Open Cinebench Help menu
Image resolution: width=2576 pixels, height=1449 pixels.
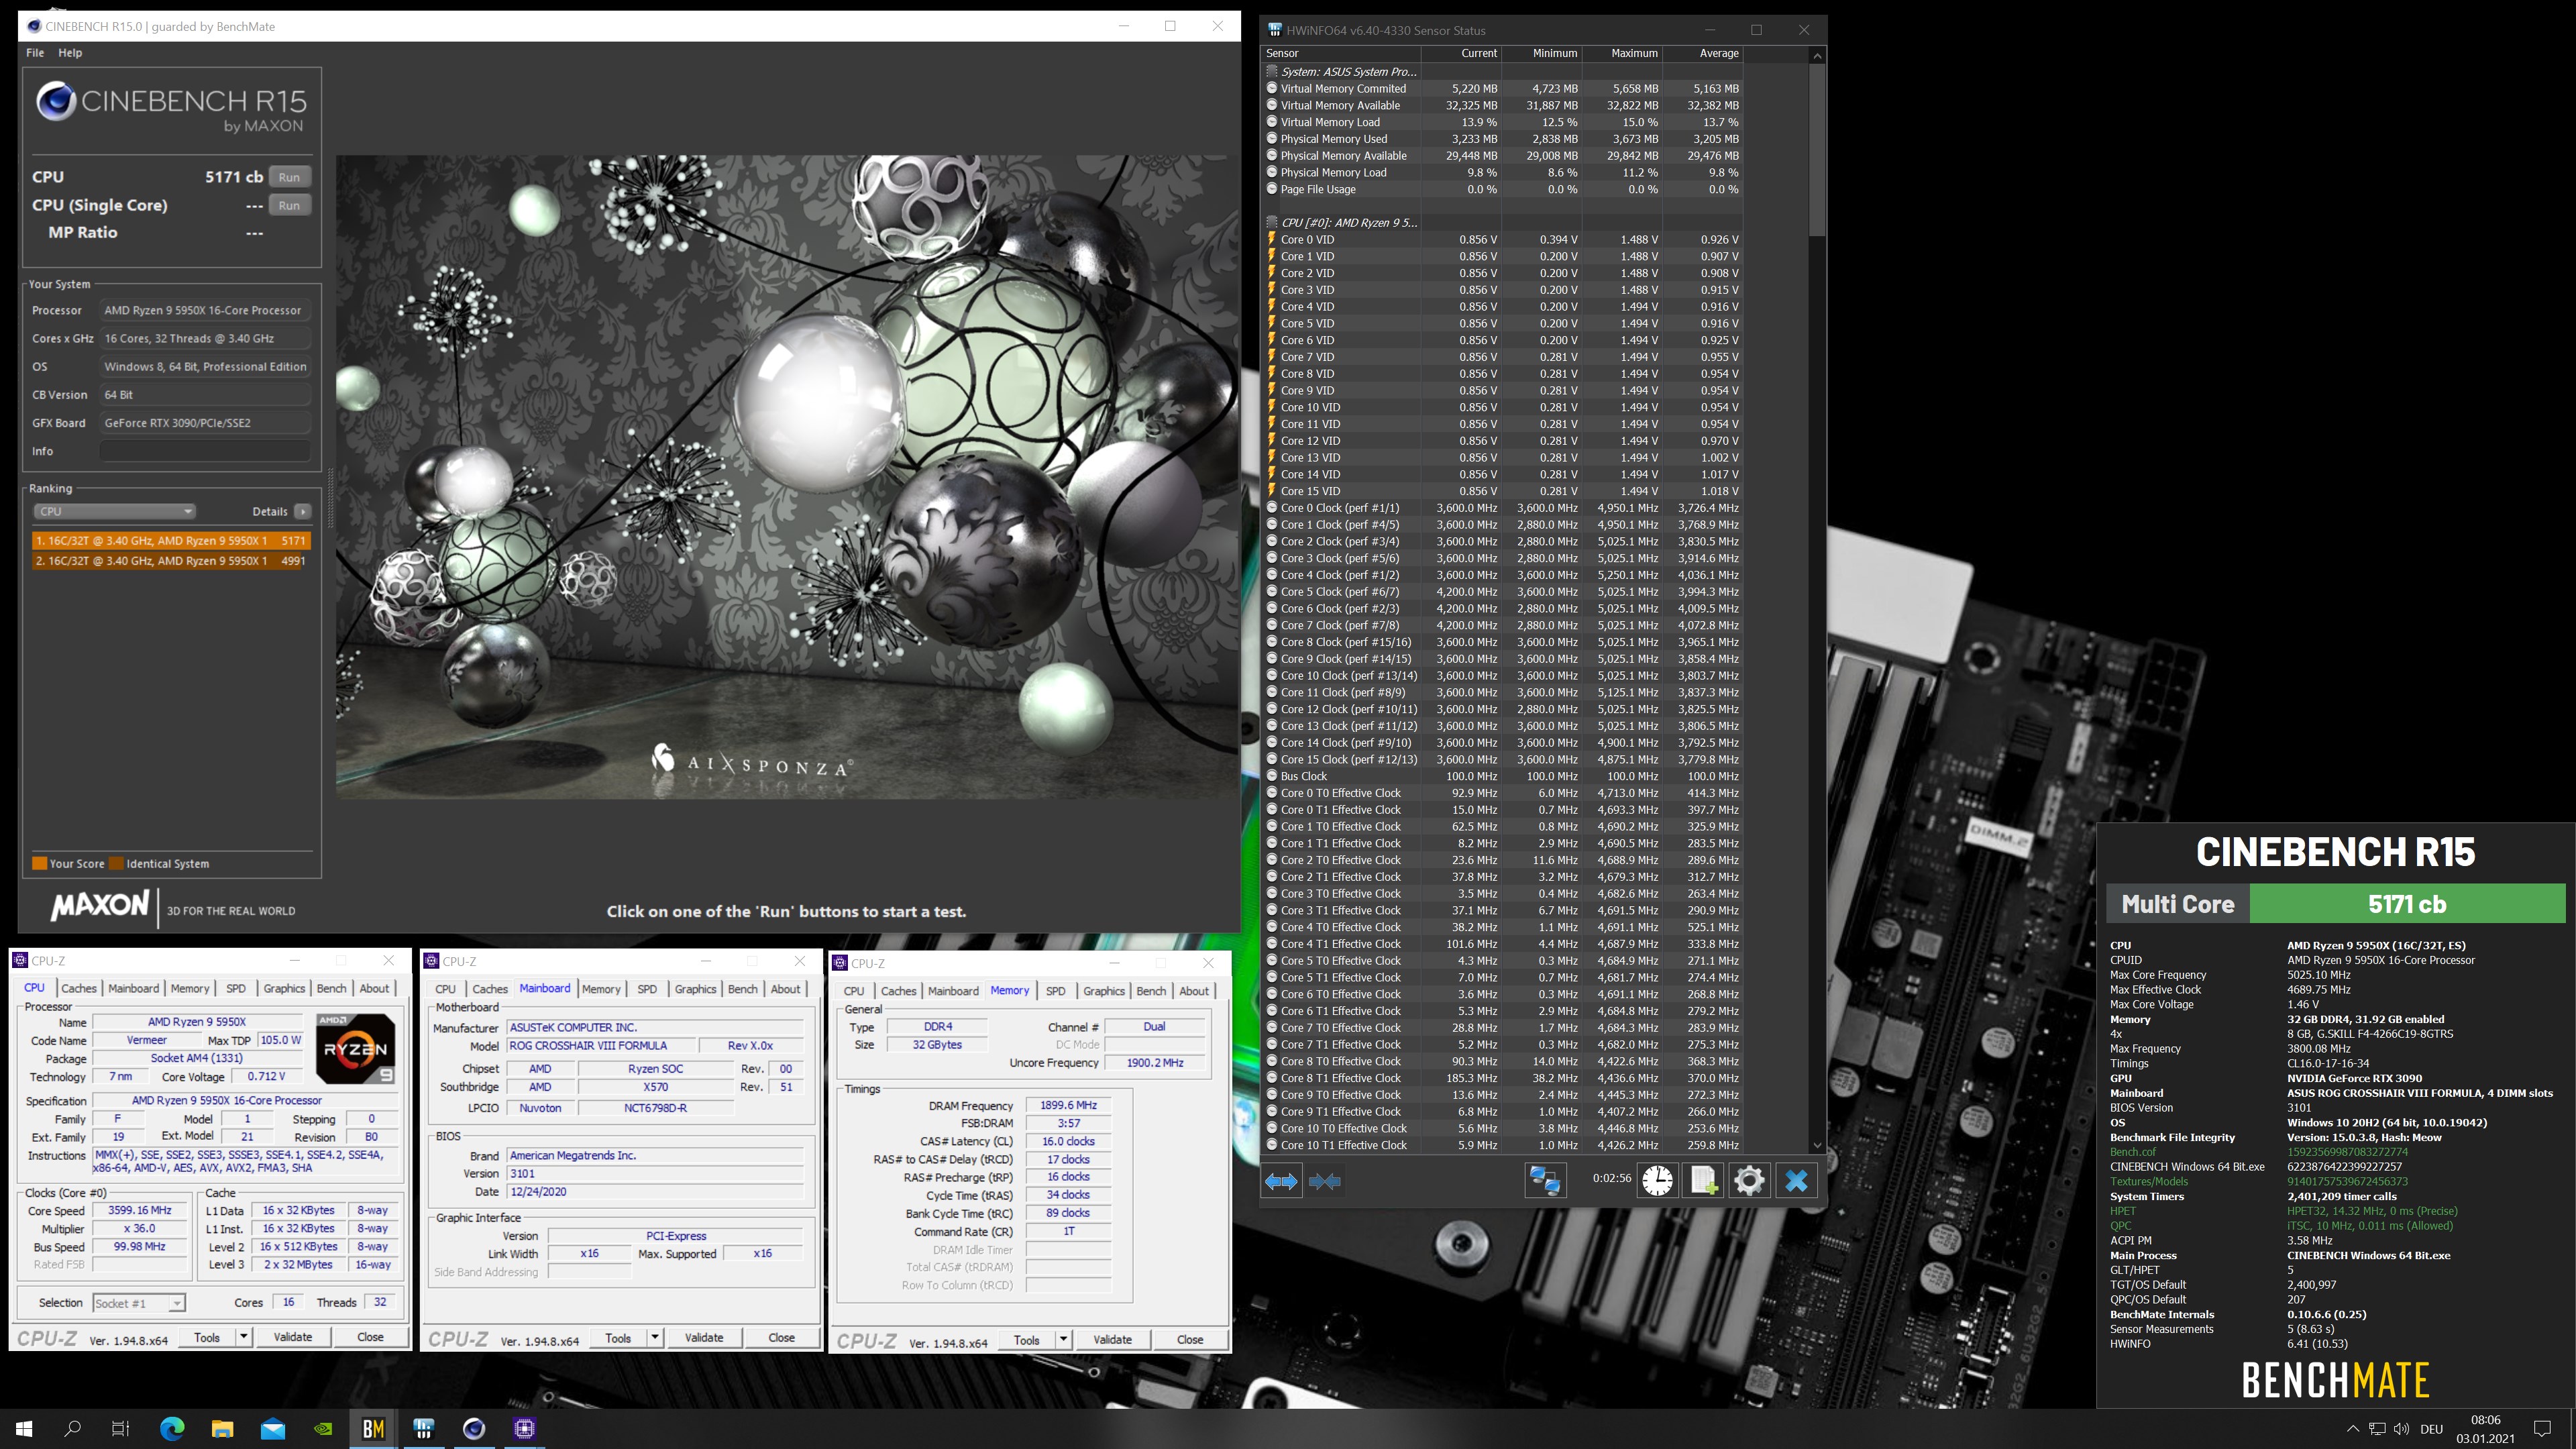[70, 52]
